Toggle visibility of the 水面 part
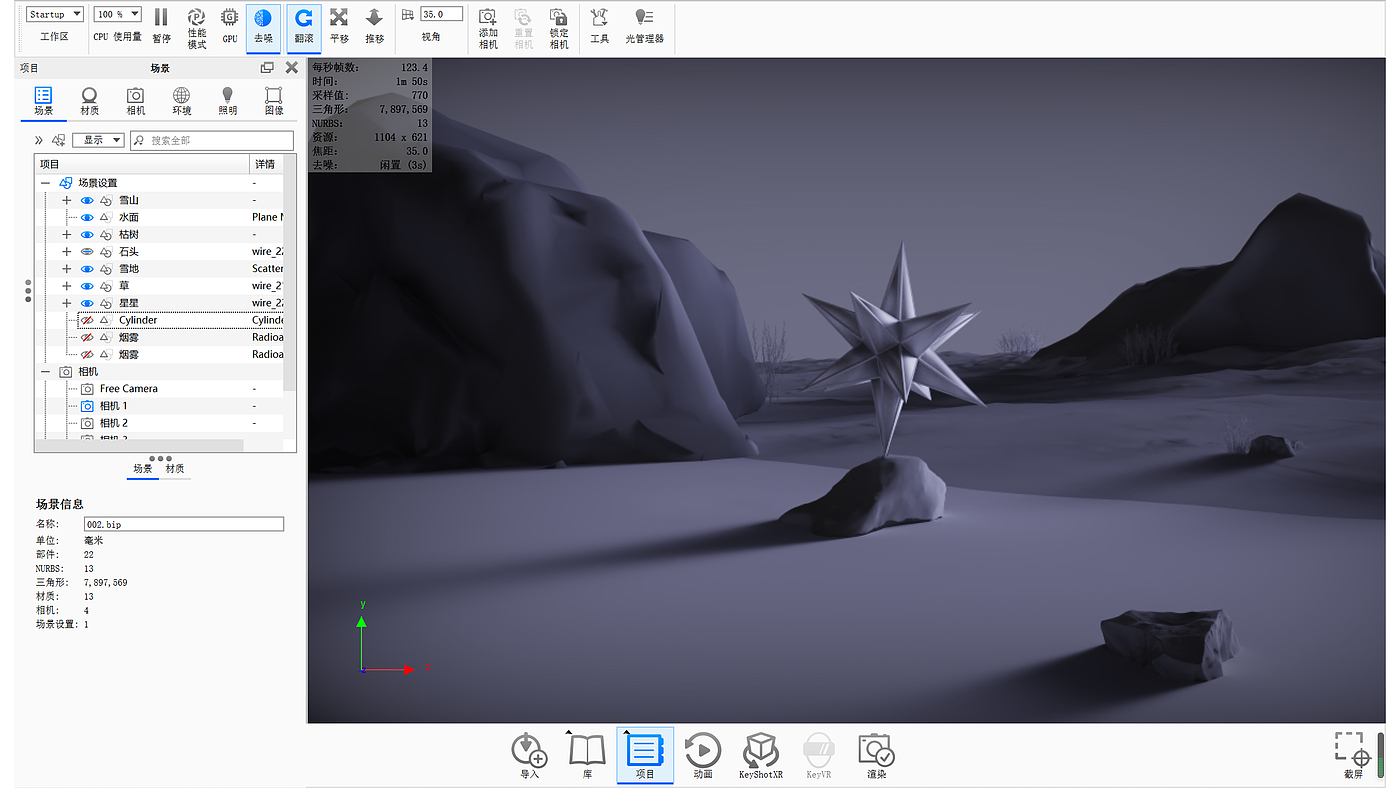The width and height of the screenshot is (1400, 788). [87, 217]
